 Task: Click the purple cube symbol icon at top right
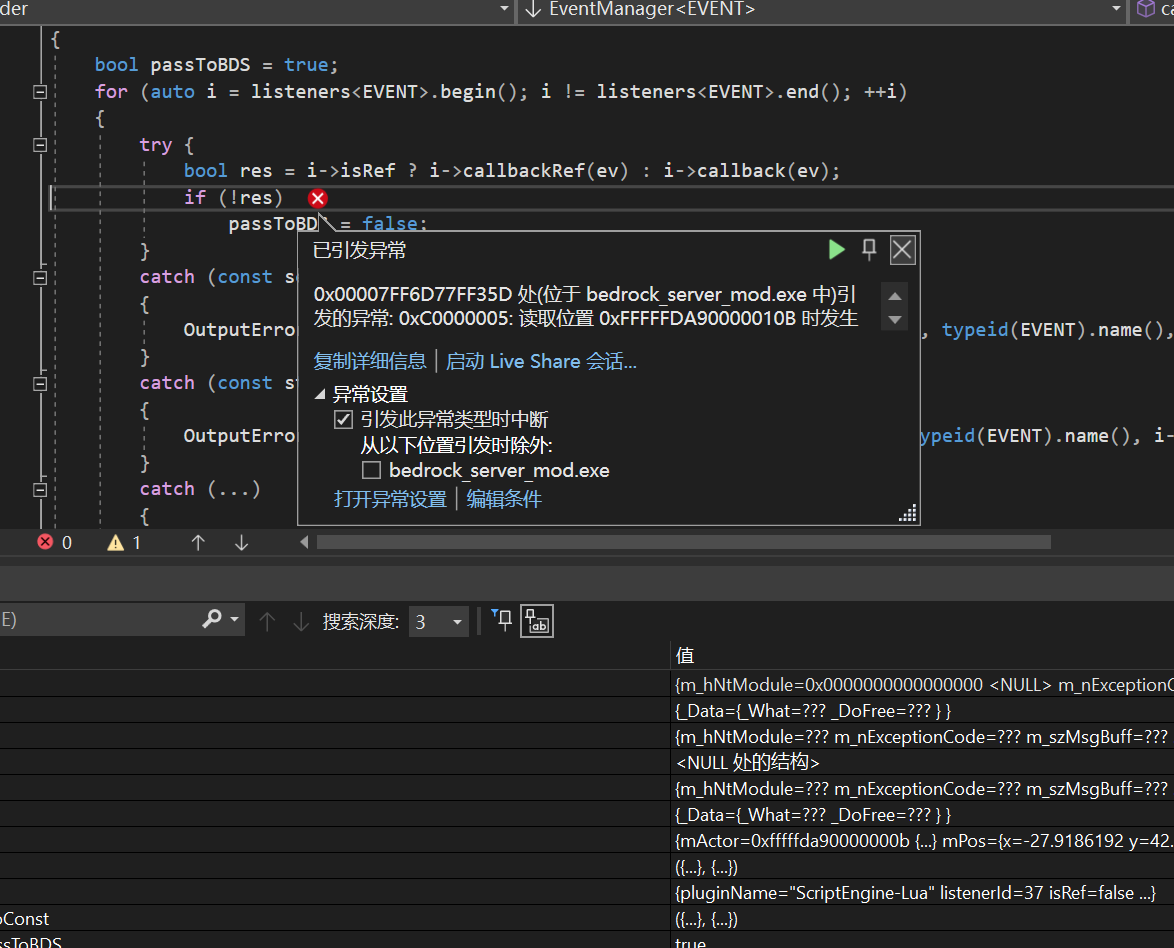(1148, 10)
